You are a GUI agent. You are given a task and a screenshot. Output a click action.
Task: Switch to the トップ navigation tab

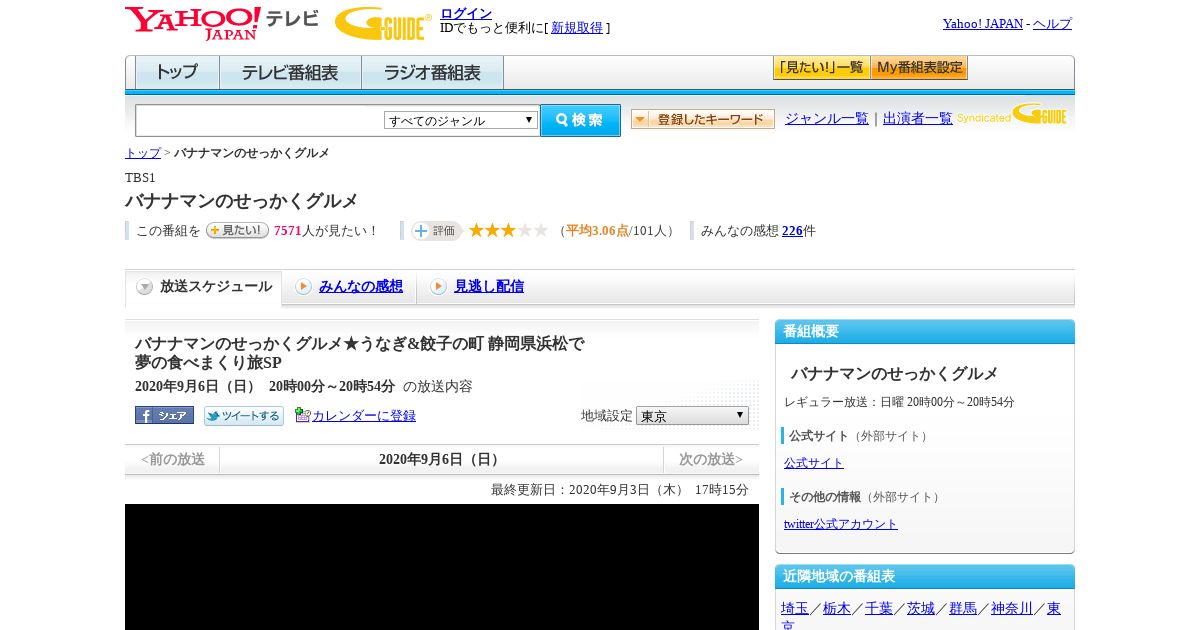177,73
